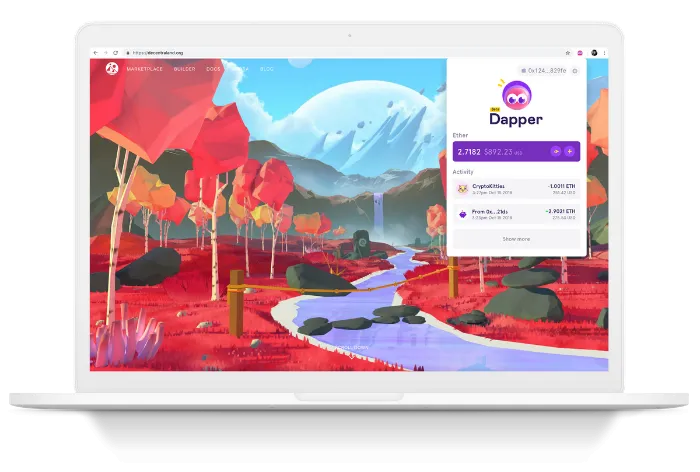Screen dimensions: 700x472
Task: Click the browser forward arrow
Action: pyautogui.click(x=106, y=53)
